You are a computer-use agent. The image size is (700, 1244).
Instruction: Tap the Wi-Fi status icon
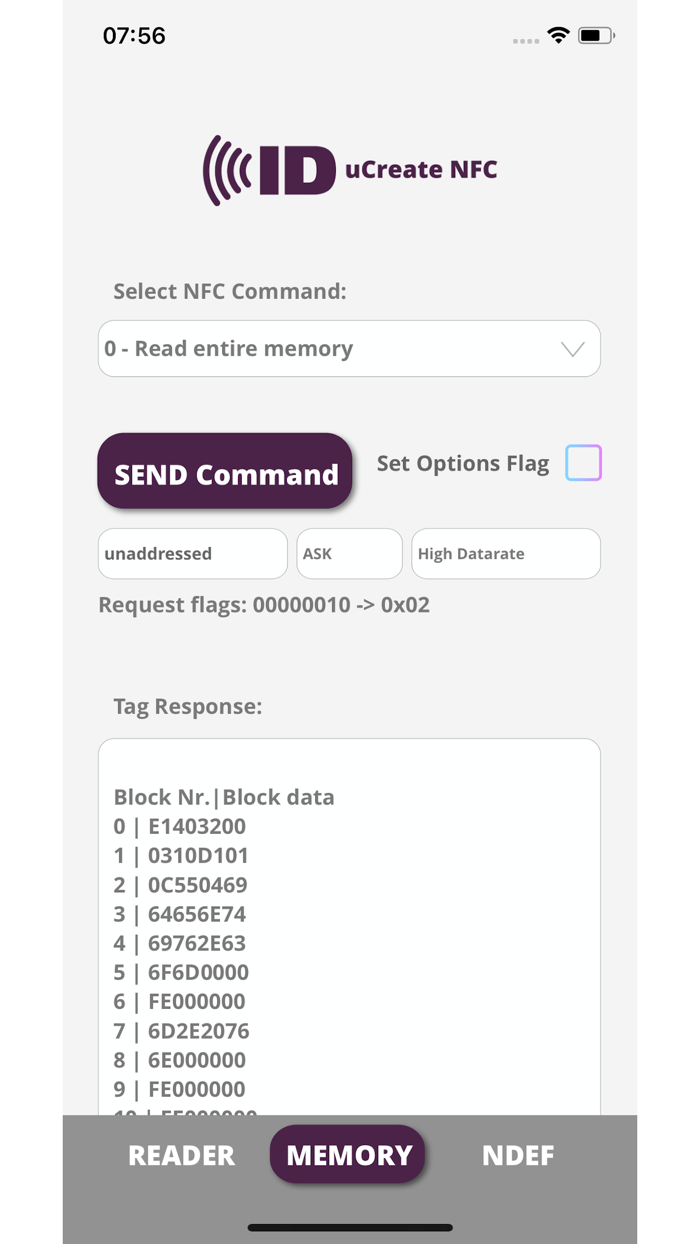click(x=558, y=34)
